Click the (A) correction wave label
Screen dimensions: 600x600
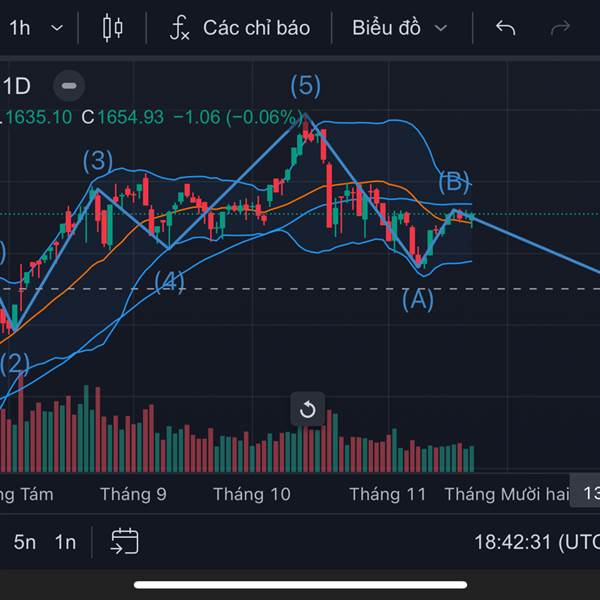tap(417, 298)
